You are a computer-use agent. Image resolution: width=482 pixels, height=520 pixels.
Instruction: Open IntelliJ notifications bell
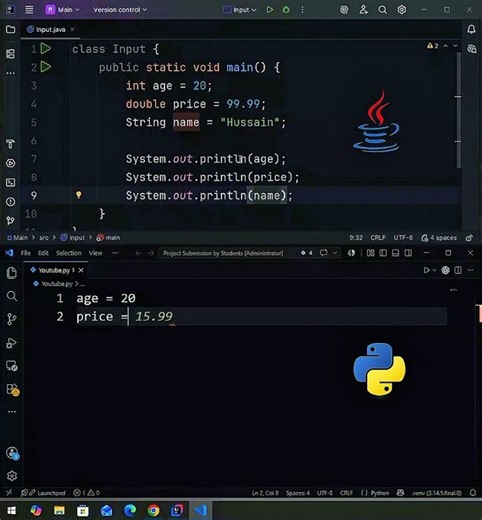coord(471,29)
